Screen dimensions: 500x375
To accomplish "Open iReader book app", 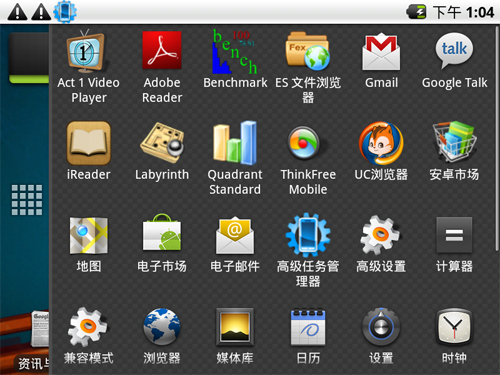I will pos(88,151).
